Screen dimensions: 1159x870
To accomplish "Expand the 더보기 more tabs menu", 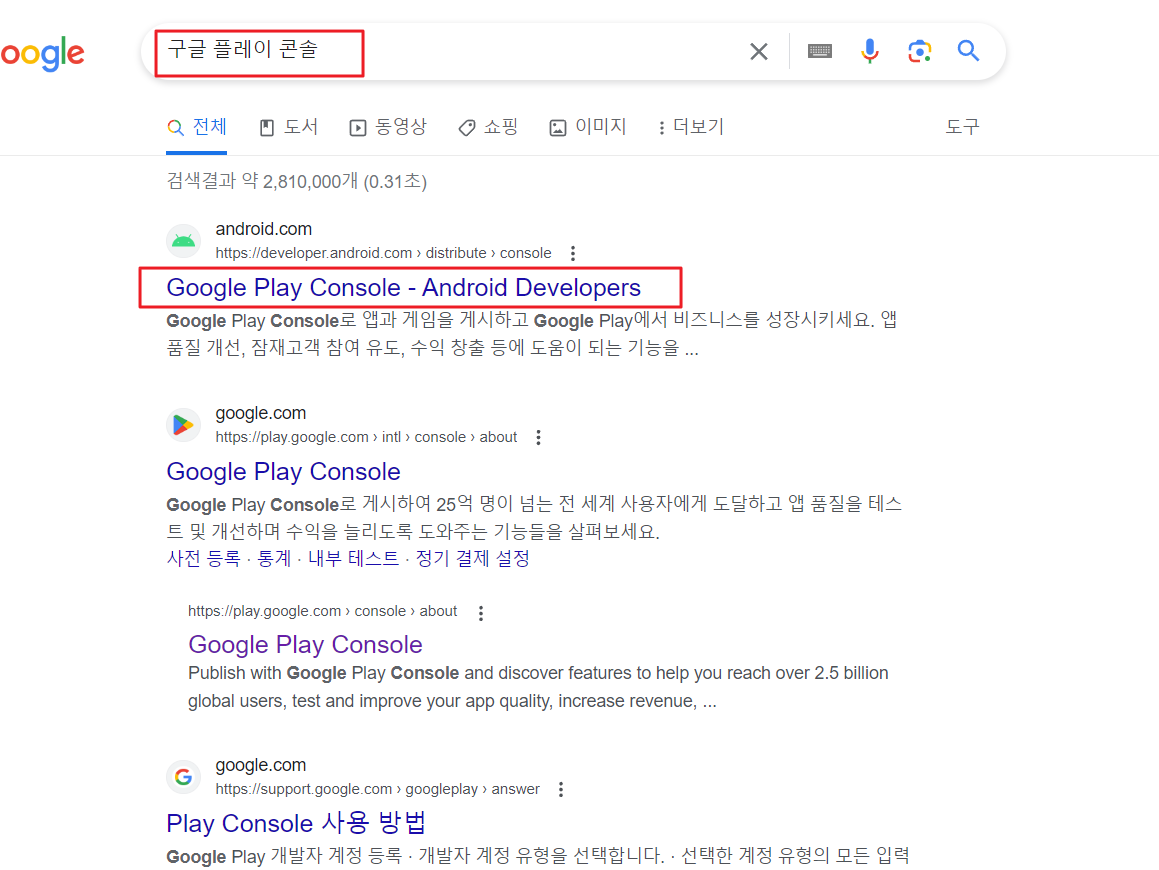I will [x=691, y=127].
